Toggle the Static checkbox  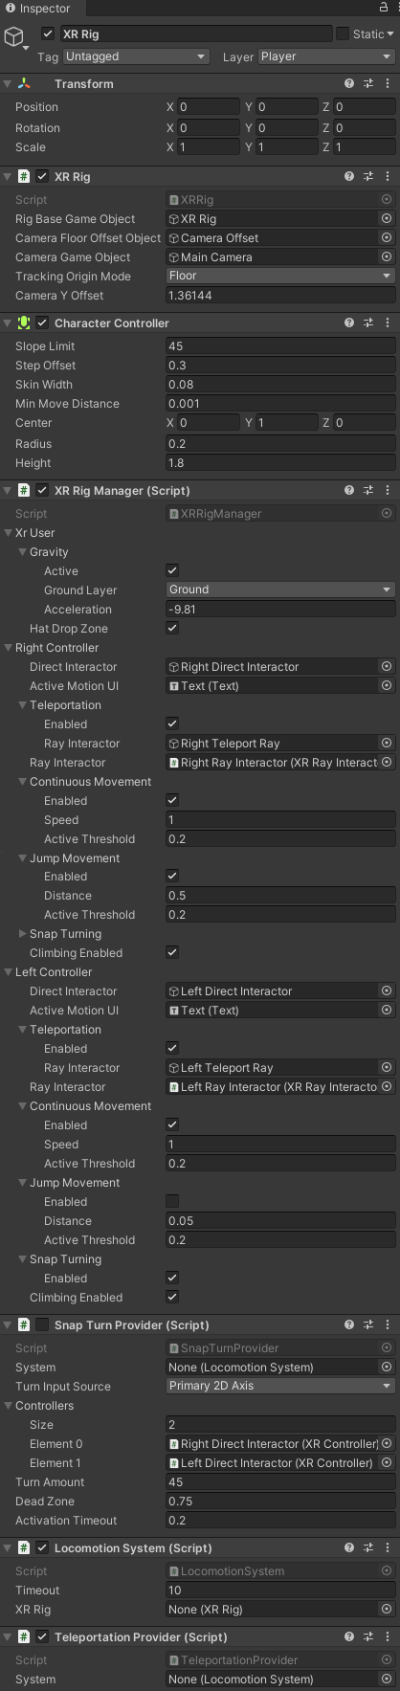(x=342, y=33)
